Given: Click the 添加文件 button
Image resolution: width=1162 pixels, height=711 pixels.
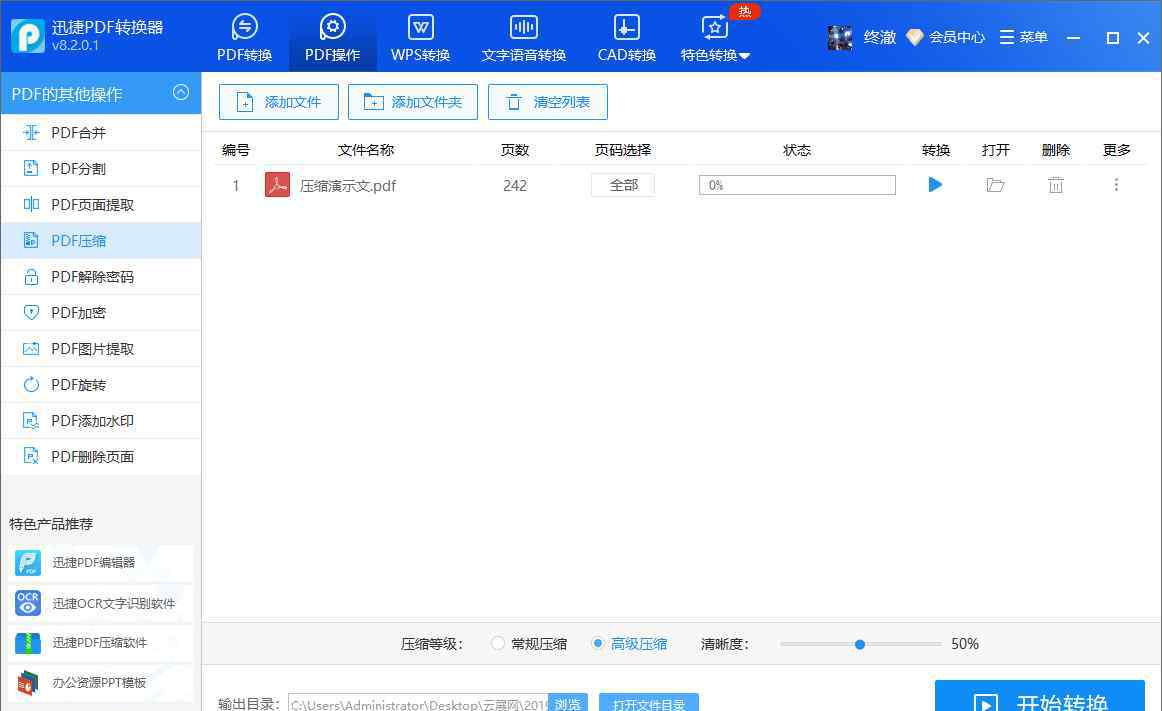Looking at the screenshot, I should tap(279, 102).
